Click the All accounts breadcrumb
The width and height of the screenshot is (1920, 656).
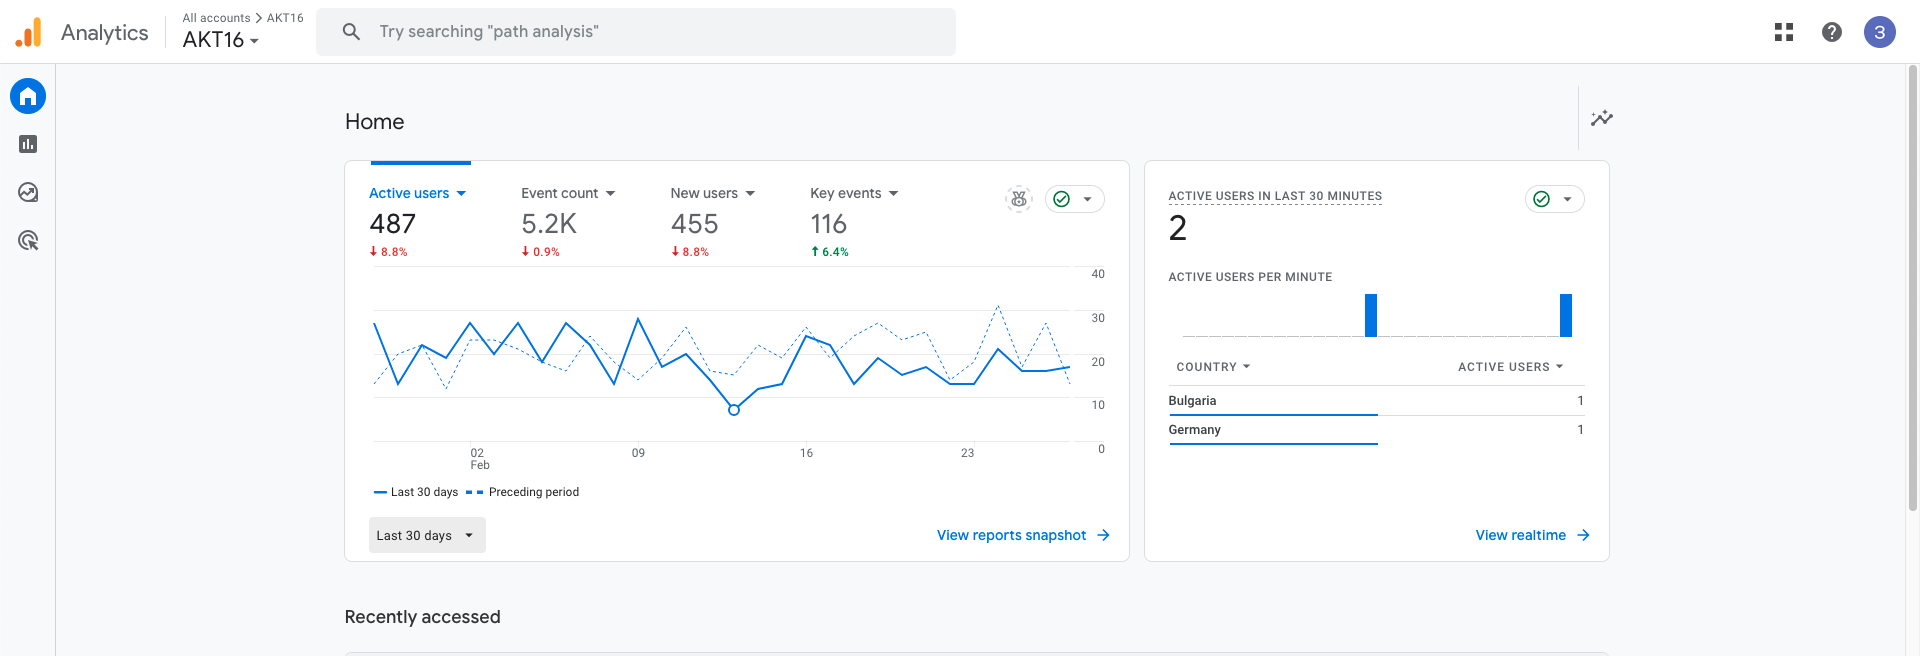coord(216,18)
